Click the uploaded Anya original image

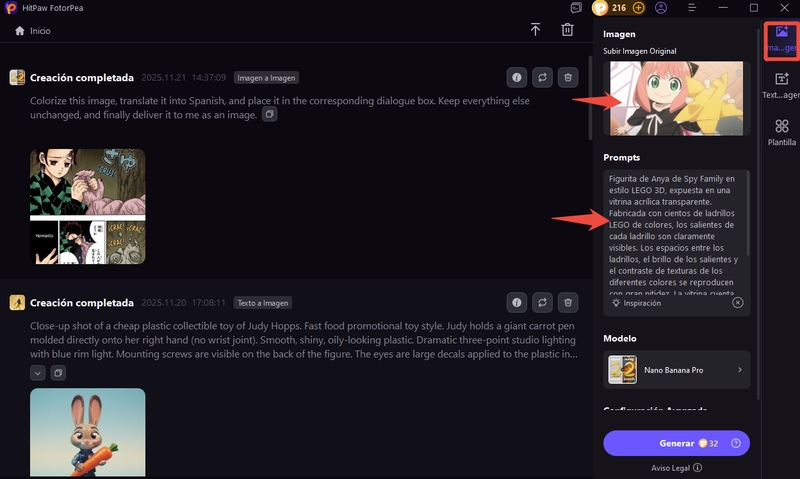pos(676,97)
